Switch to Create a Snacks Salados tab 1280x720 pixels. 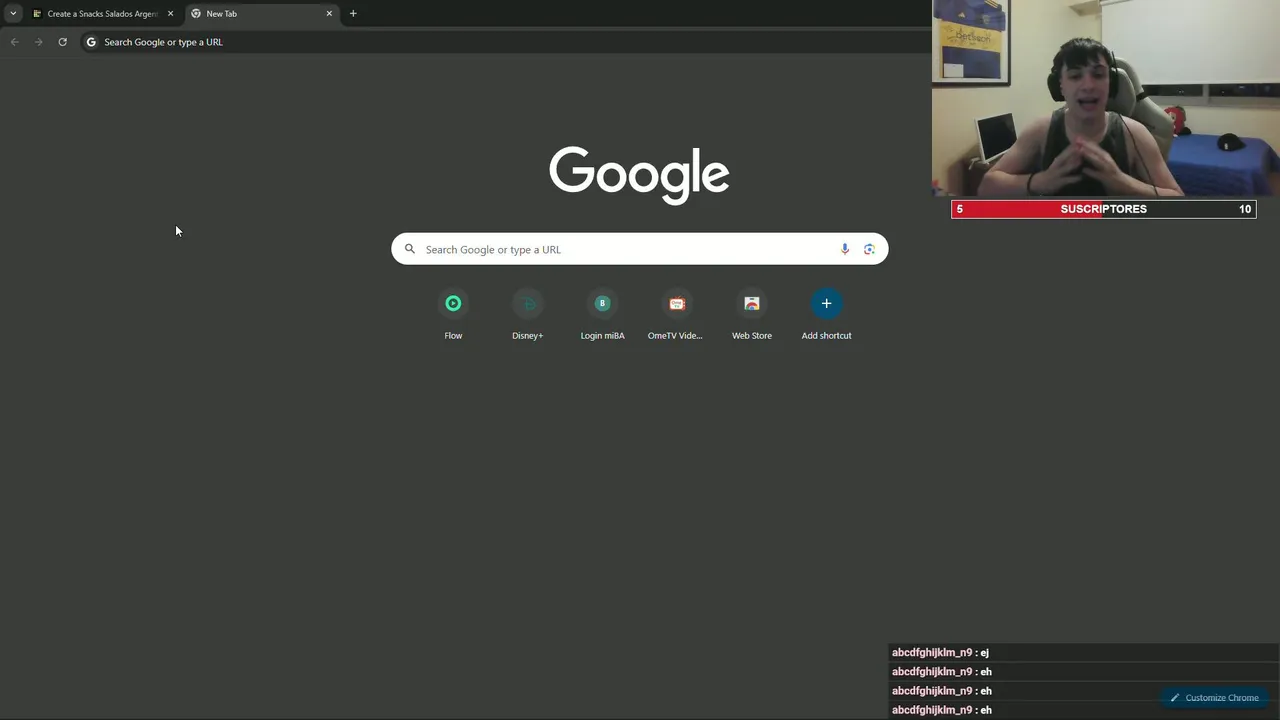[103, 14]
